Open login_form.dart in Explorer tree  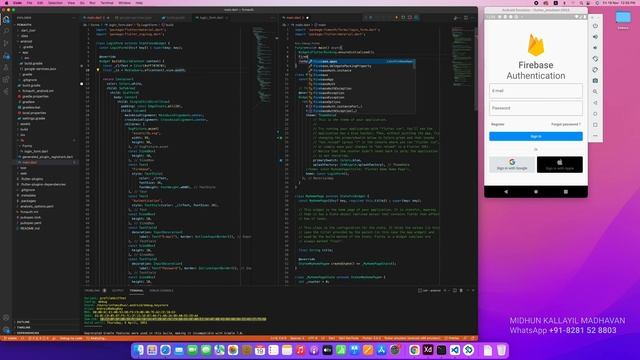tap(36, 151)
